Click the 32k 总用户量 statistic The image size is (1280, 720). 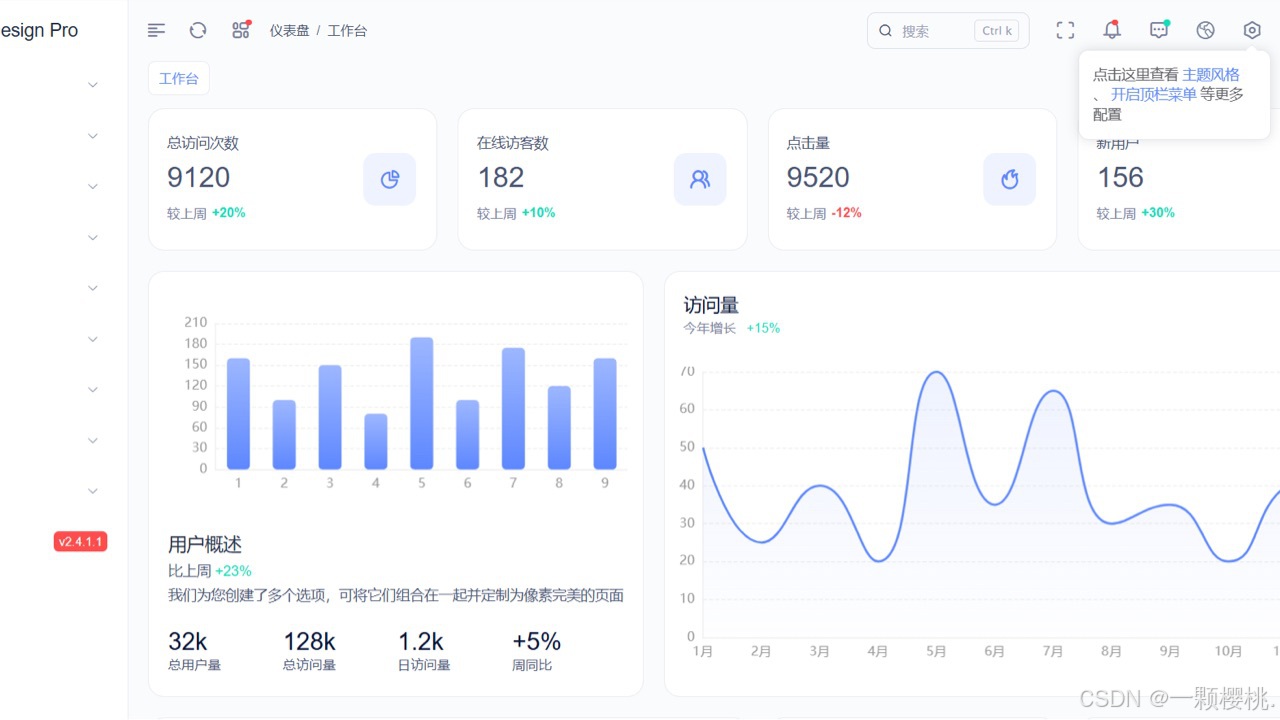point(188,641)
